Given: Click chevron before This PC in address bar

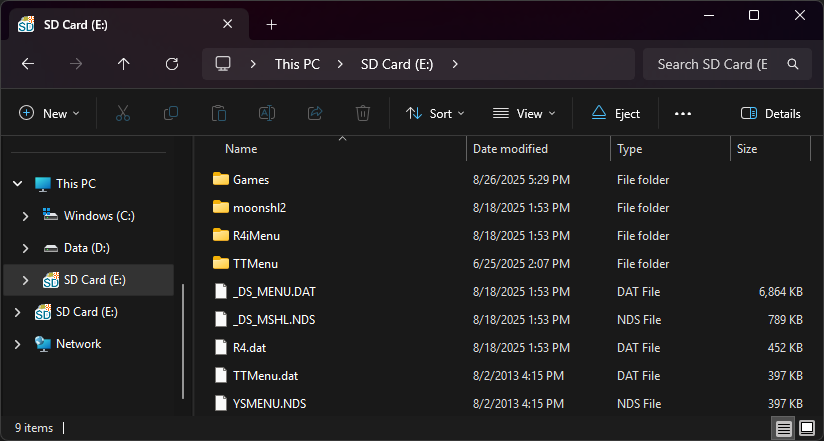Looking at the screenshot, I should coord(253,64).
